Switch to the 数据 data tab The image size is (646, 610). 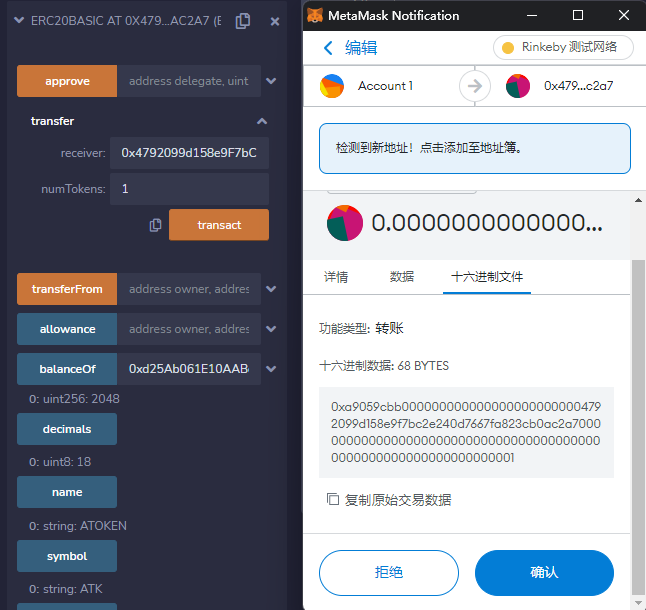pos(402,277)
